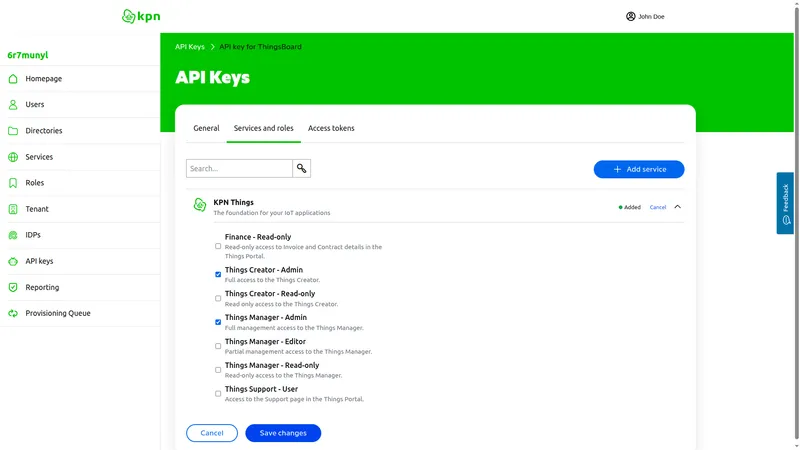Click the 6r7munyl tenant name
Viewport: 800px width, 450px height.
[28, 55]
